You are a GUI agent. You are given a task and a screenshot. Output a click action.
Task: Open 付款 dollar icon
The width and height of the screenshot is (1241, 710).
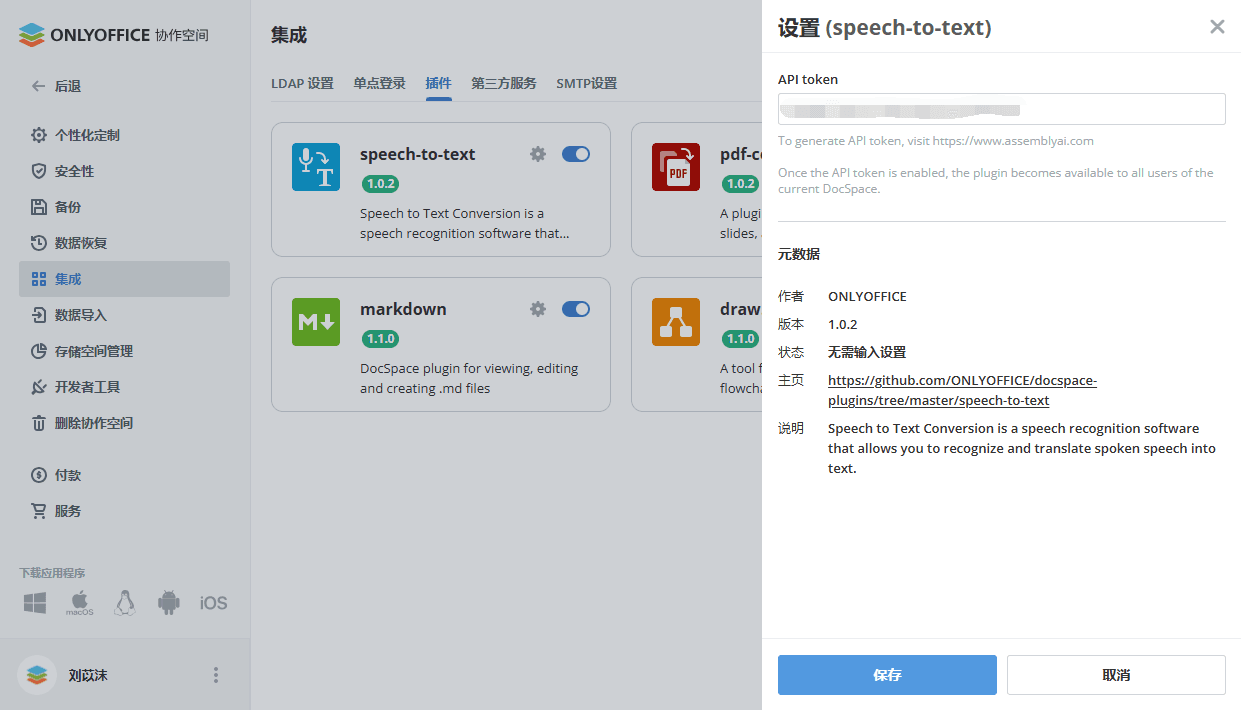point(38,475)
